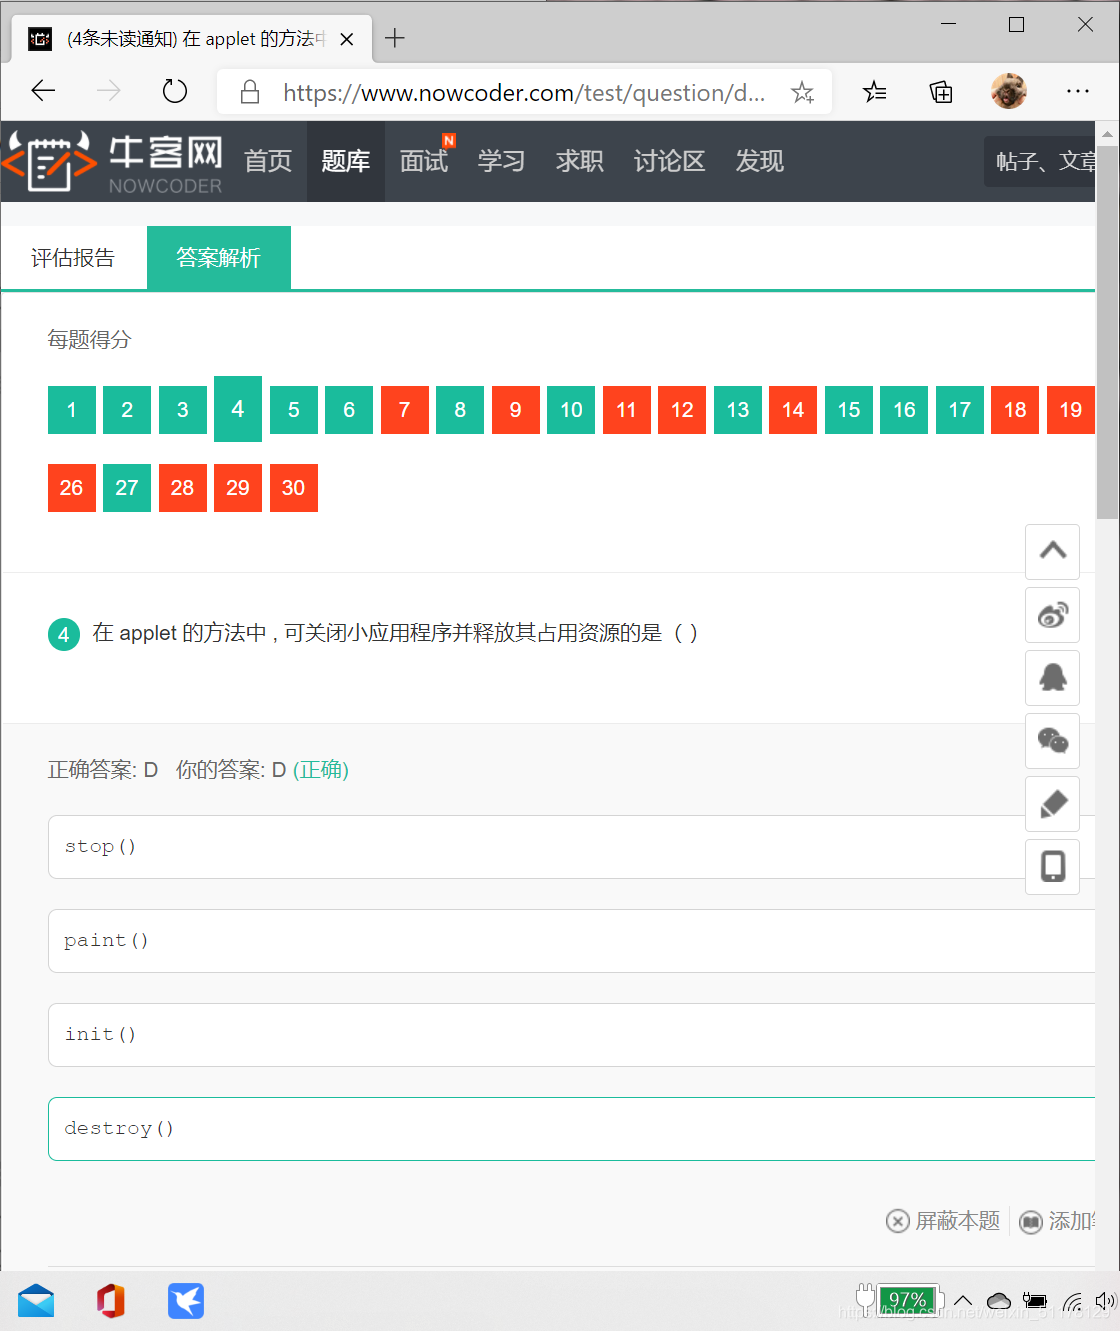Jump to question 3
The height and width of the screenshot is (1331, 1120).
[x=183, y=410]
